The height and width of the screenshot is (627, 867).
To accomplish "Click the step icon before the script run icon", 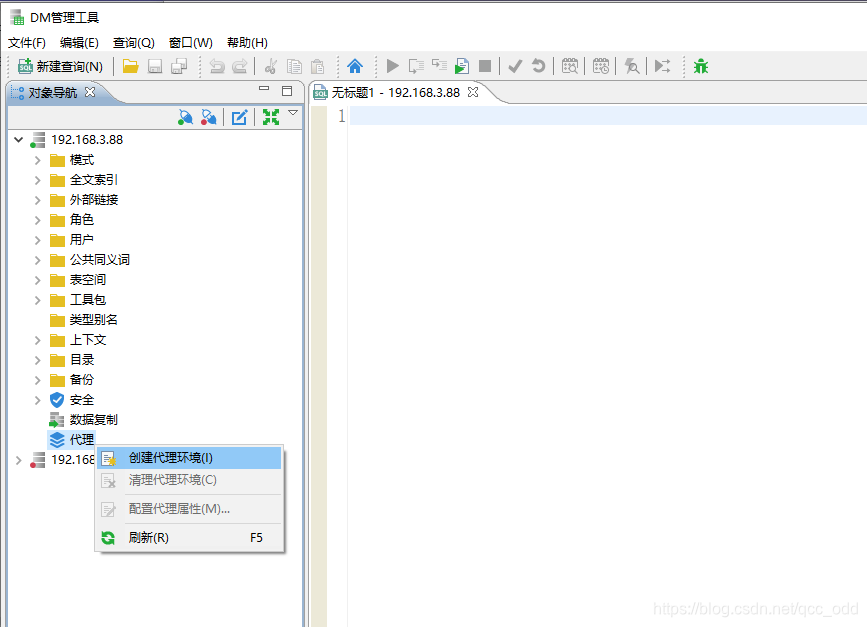I will [x=439, y=66].
